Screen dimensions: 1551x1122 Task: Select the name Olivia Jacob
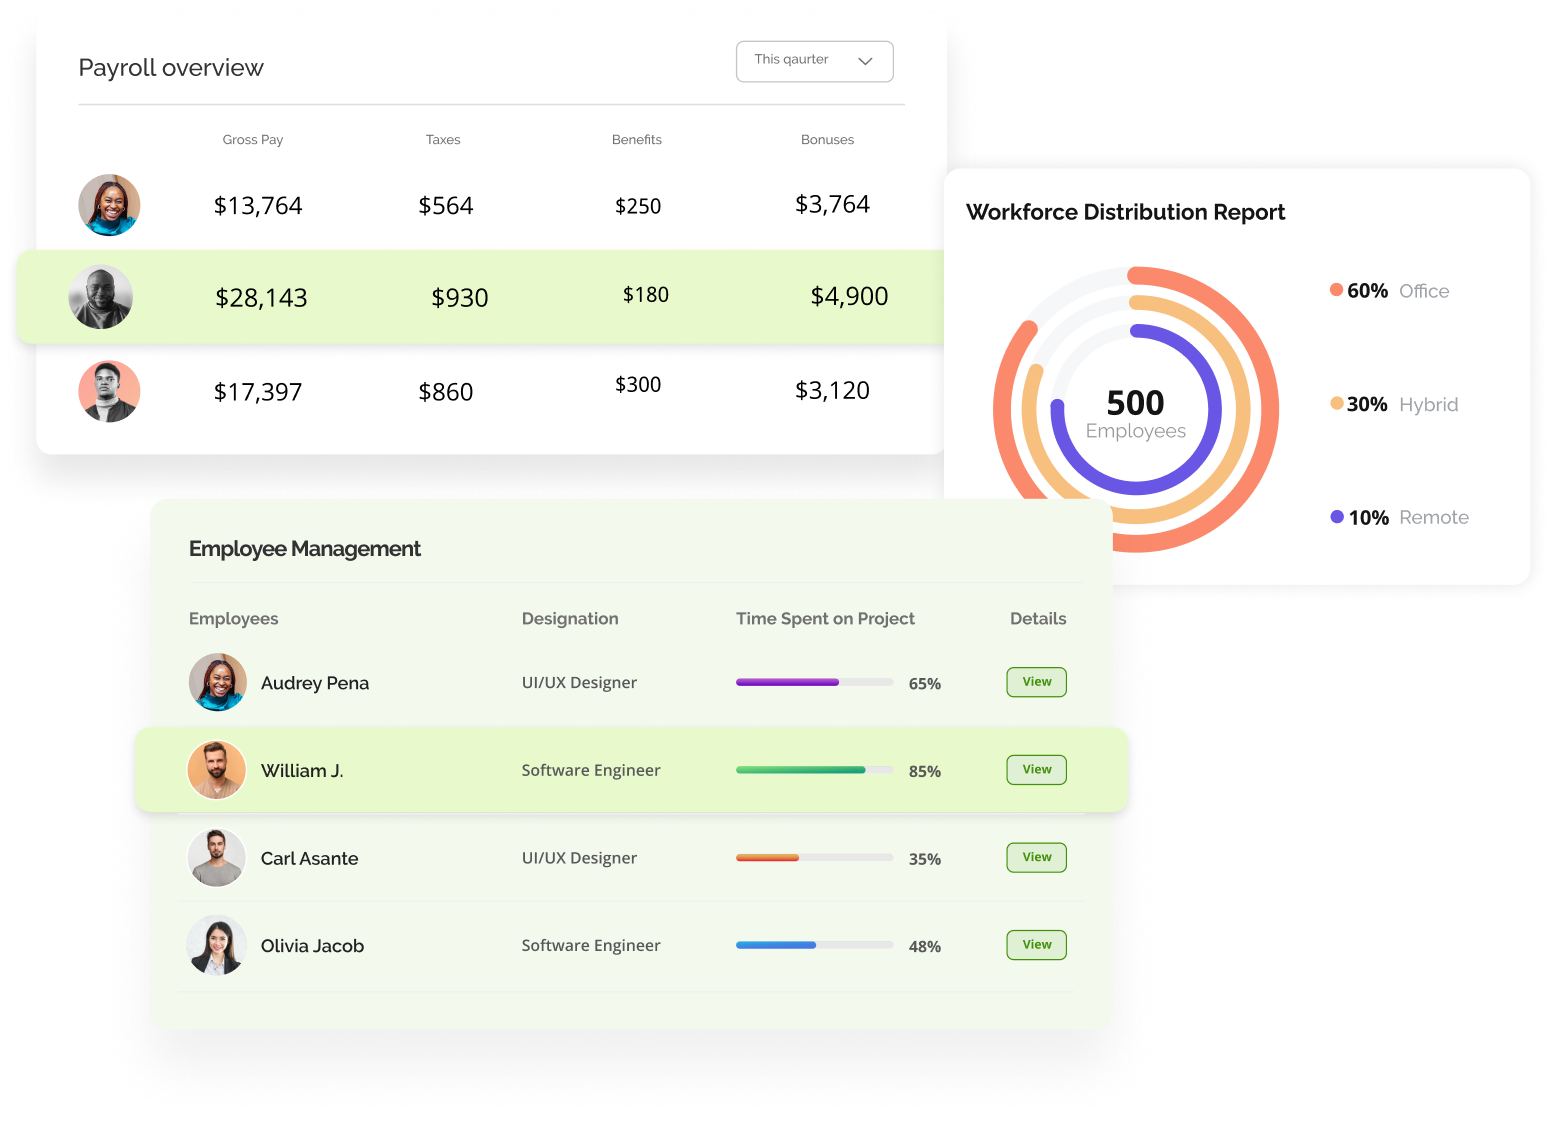312,946
